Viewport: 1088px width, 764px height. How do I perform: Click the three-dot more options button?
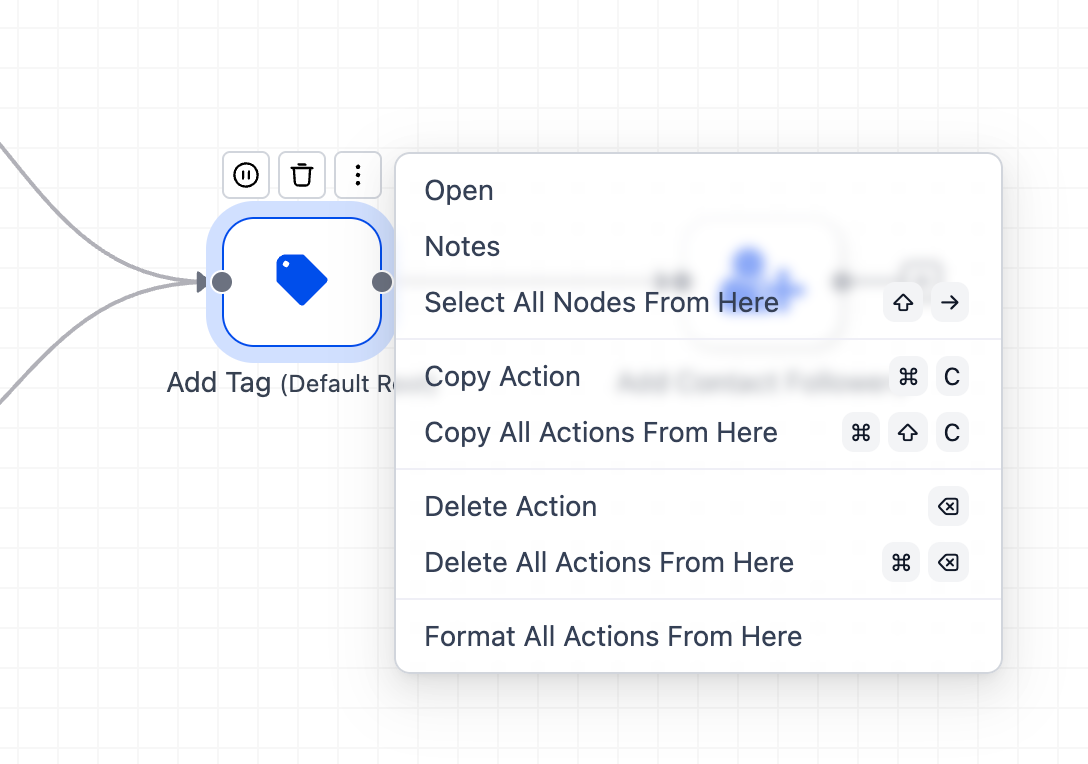click(x=358, y=176)
